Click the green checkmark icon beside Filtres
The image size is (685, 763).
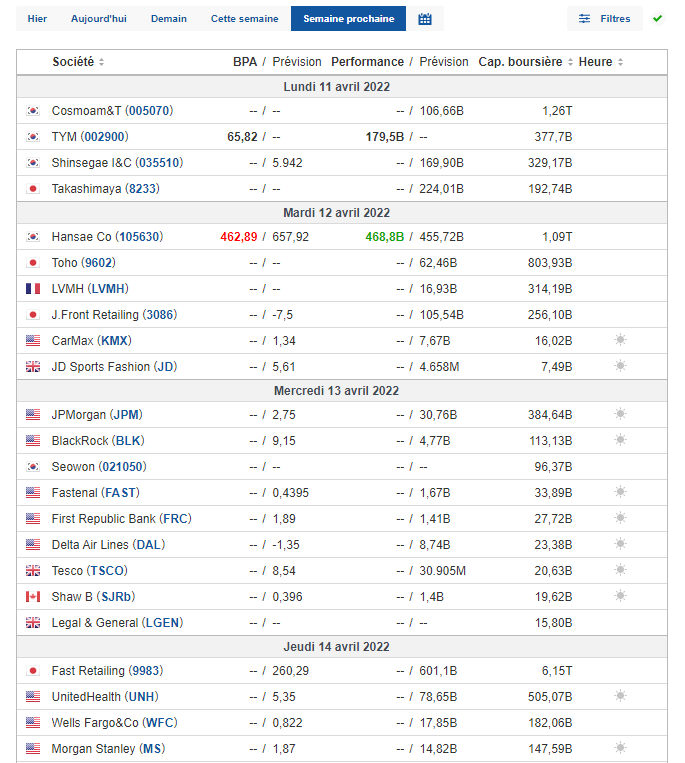(657, 18)
